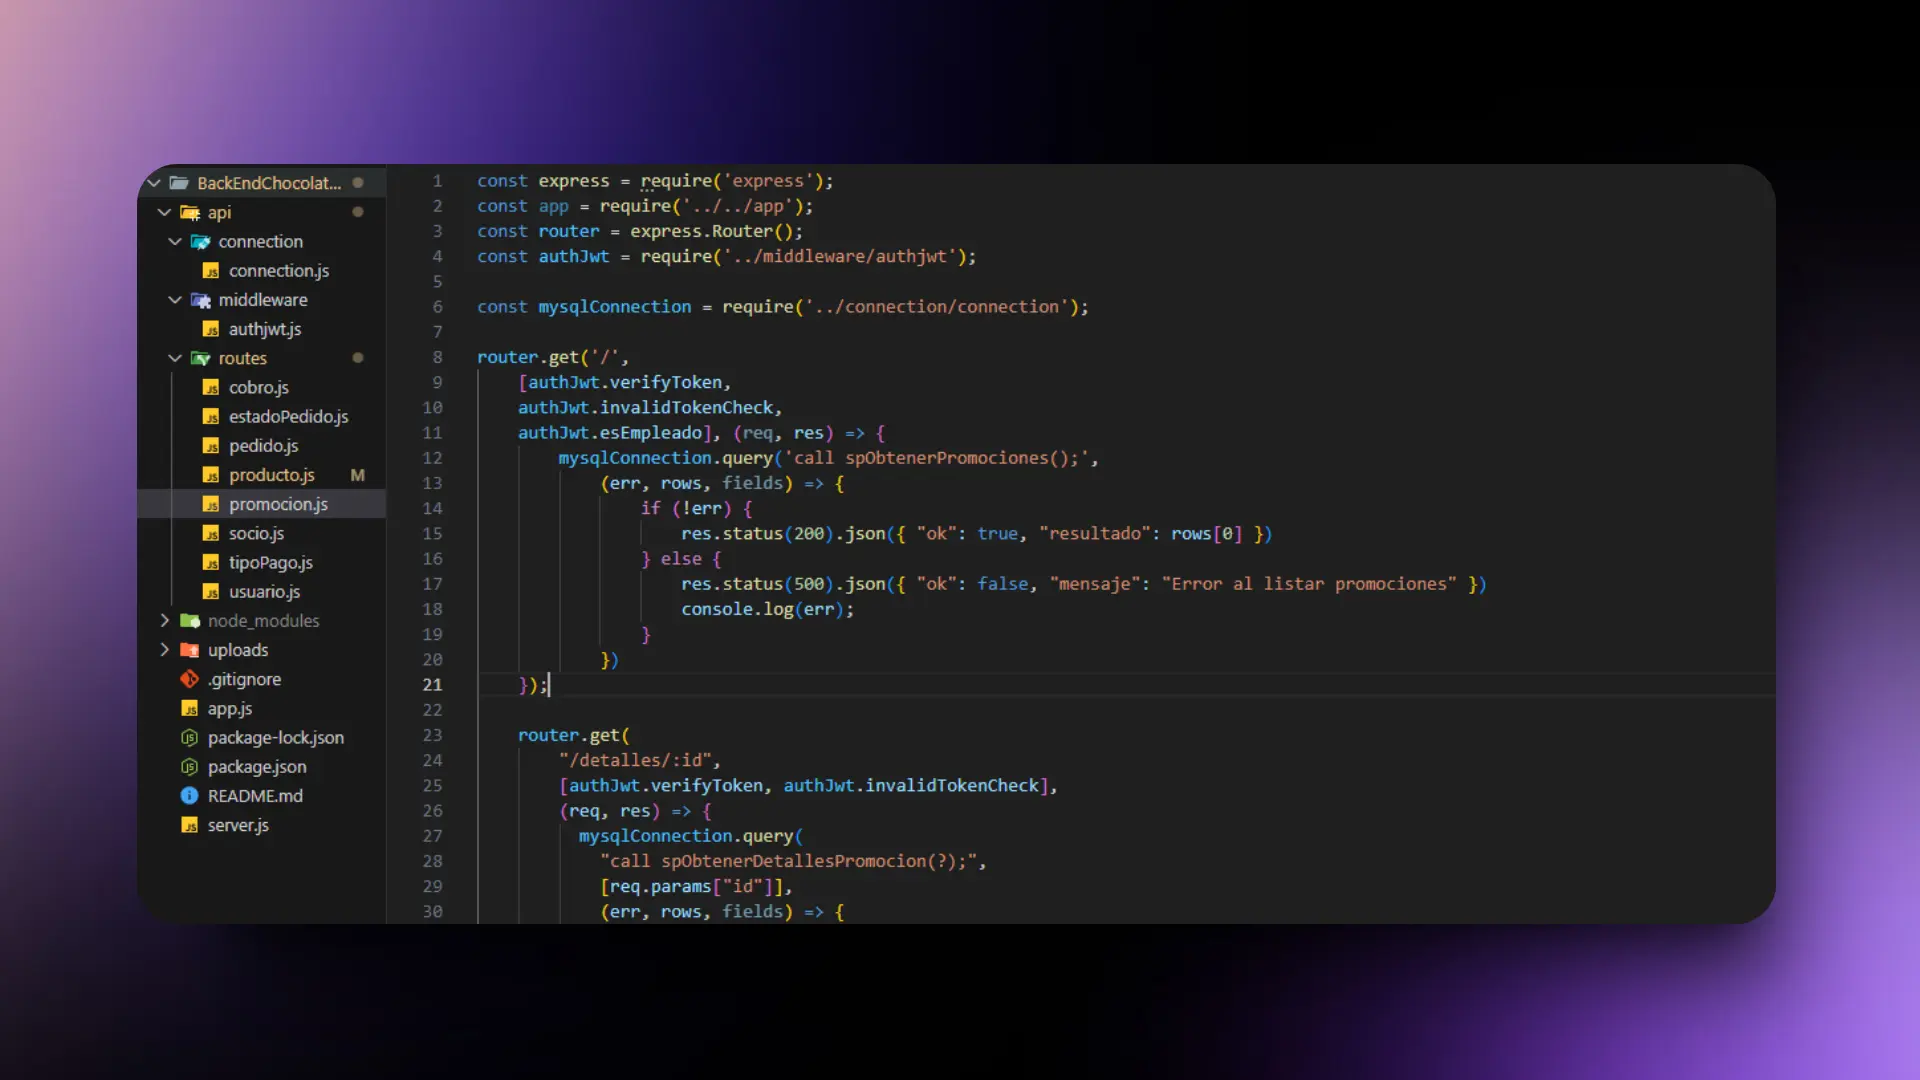Viewport: 1920px width, 1080px height.
Task: Click the JS icon beside app.js
Action: click(190, 708)
